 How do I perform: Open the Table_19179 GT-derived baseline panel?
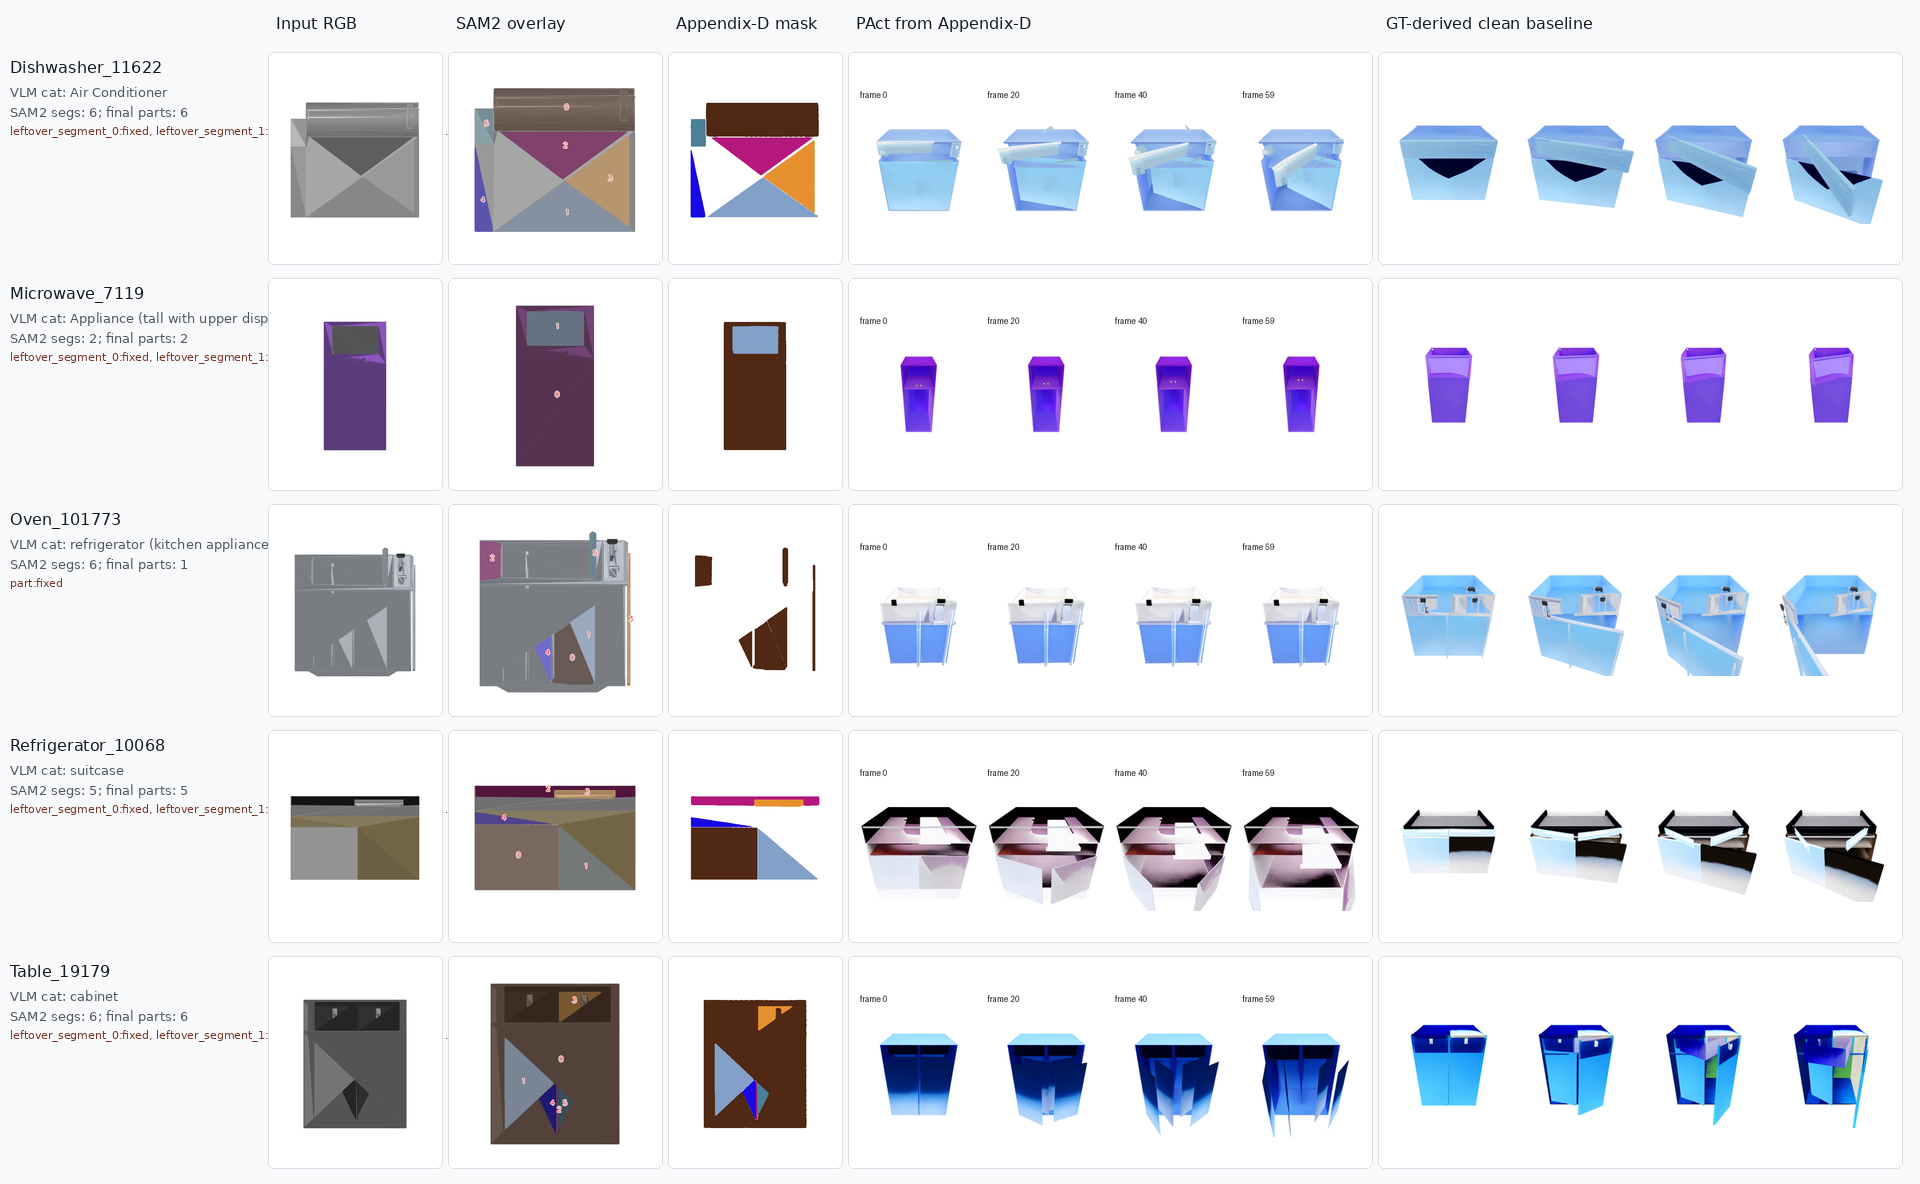point(1640,1063)
